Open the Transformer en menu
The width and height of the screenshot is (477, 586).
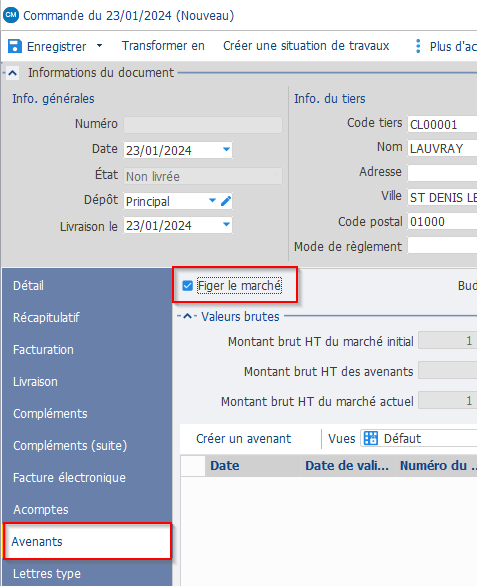[x=163, y=46]
